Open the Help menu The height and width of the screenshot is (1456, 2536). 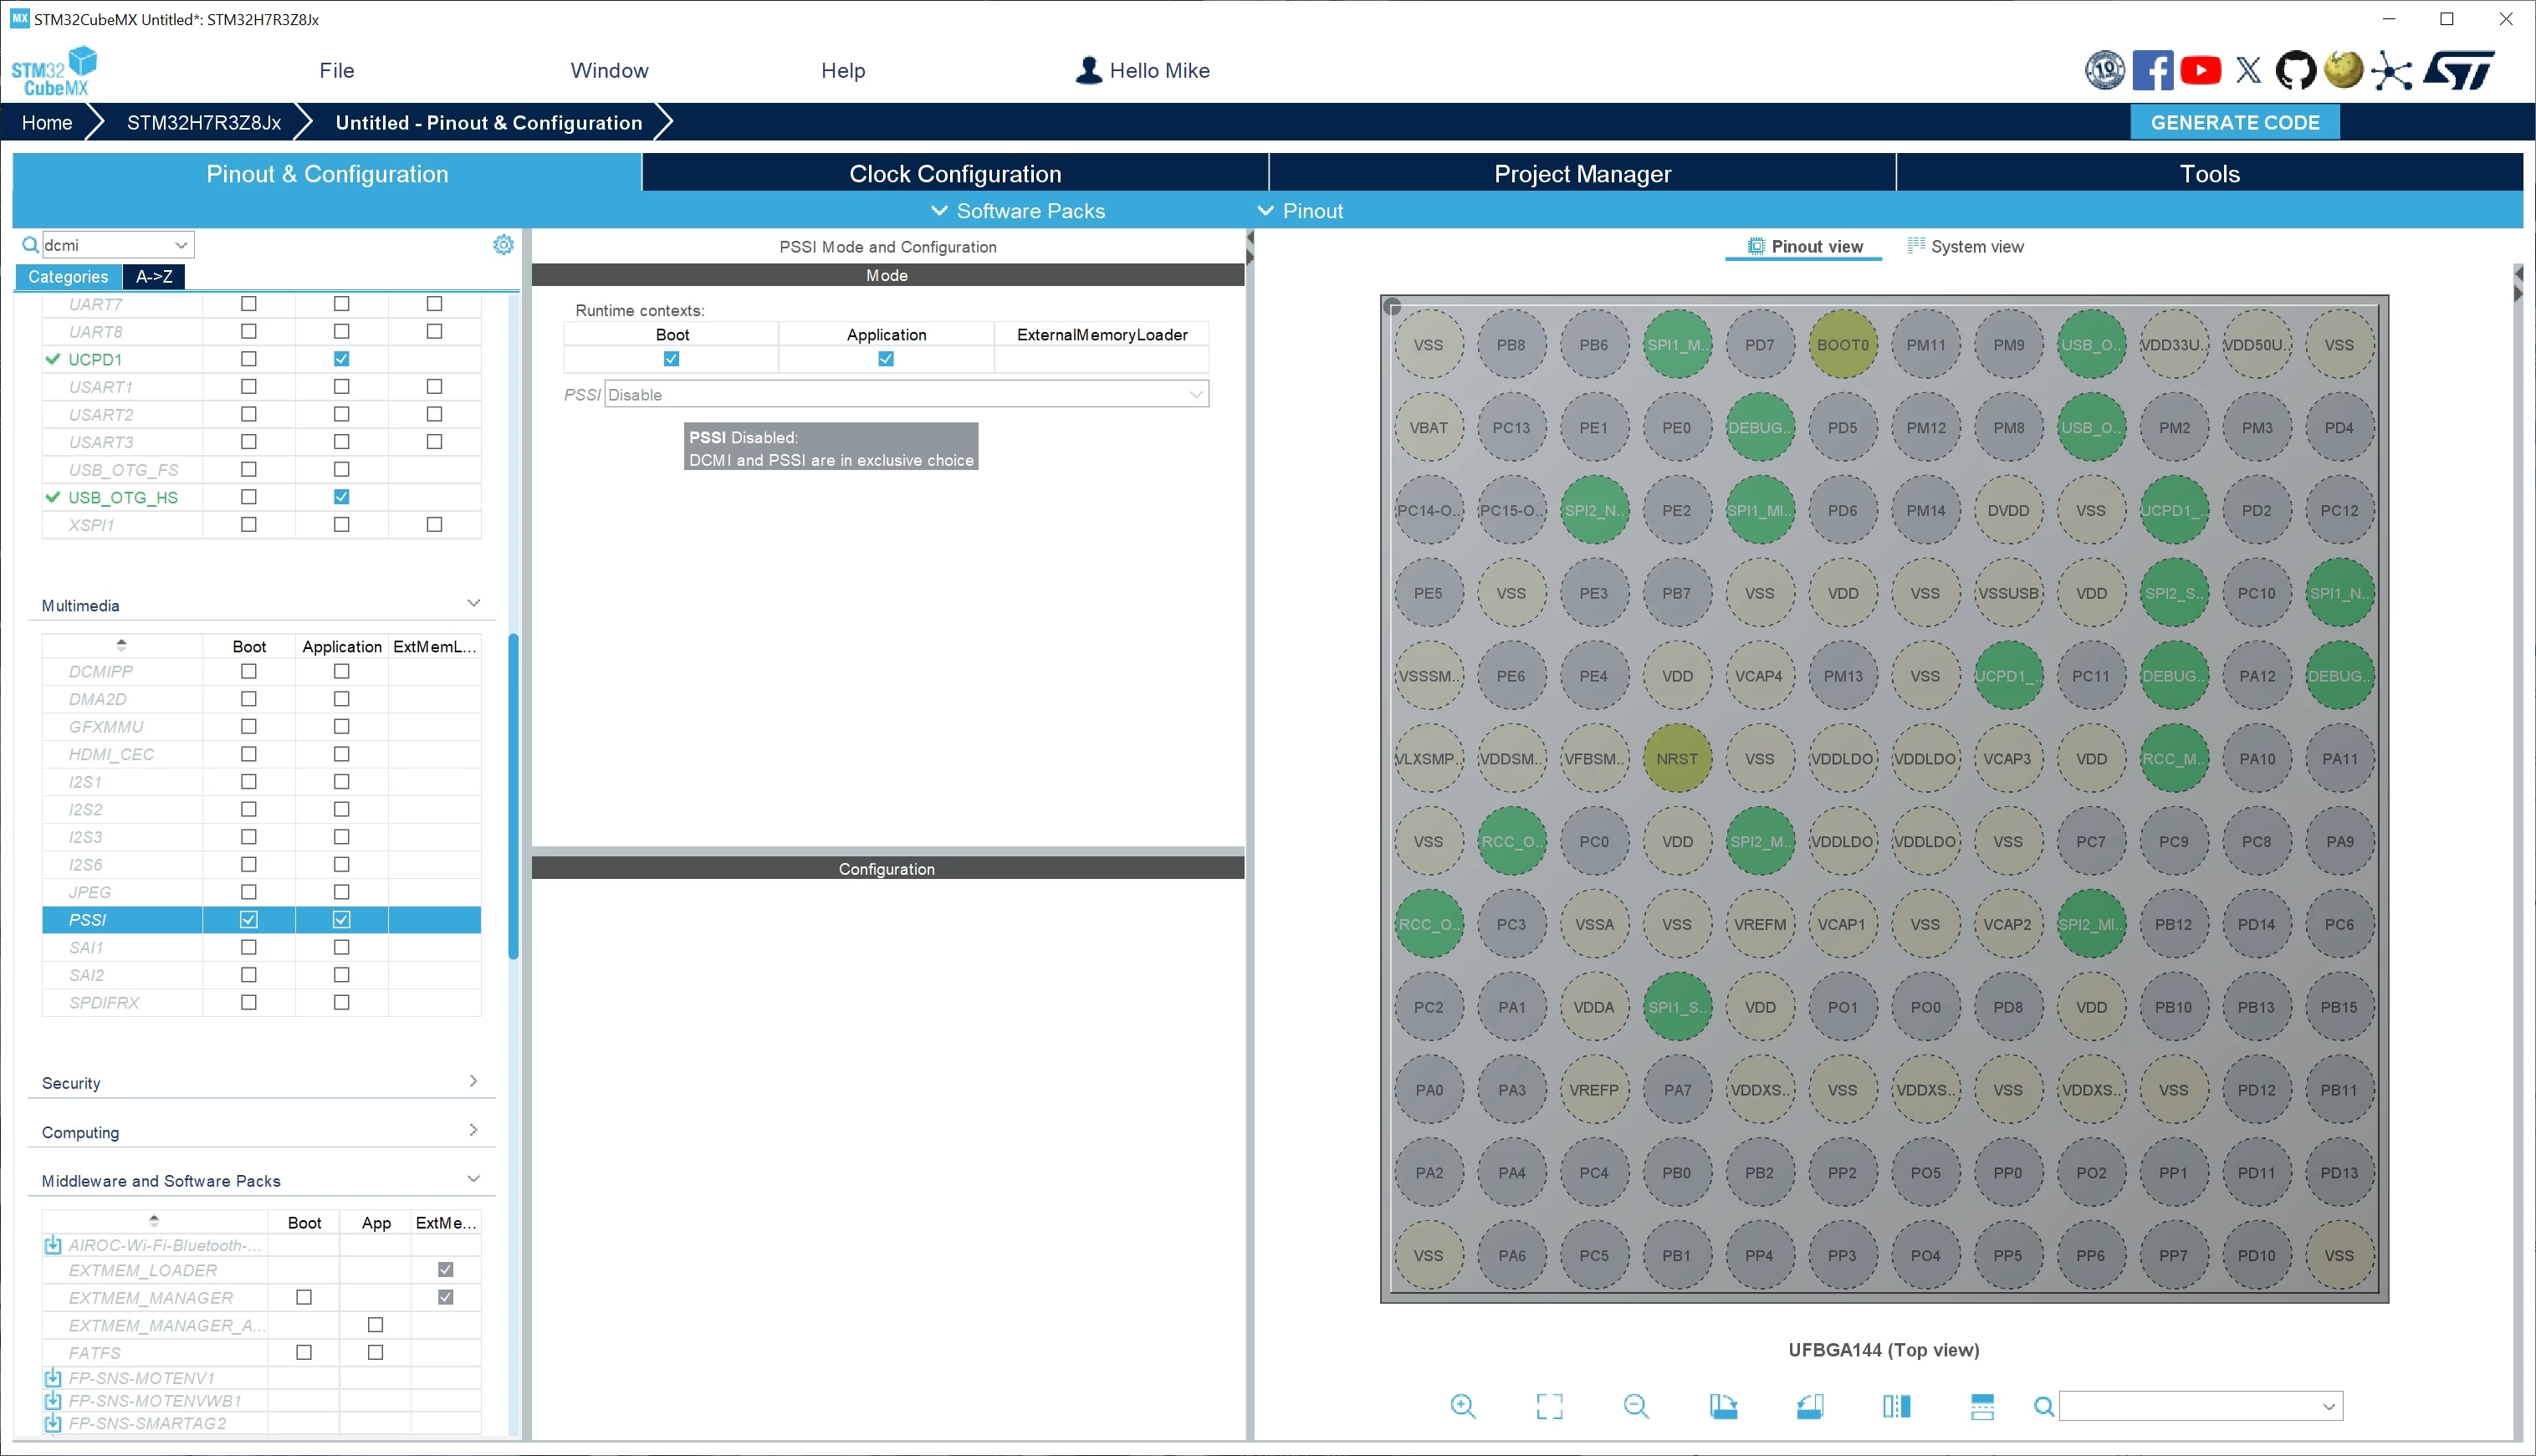[x=843, y=70]
